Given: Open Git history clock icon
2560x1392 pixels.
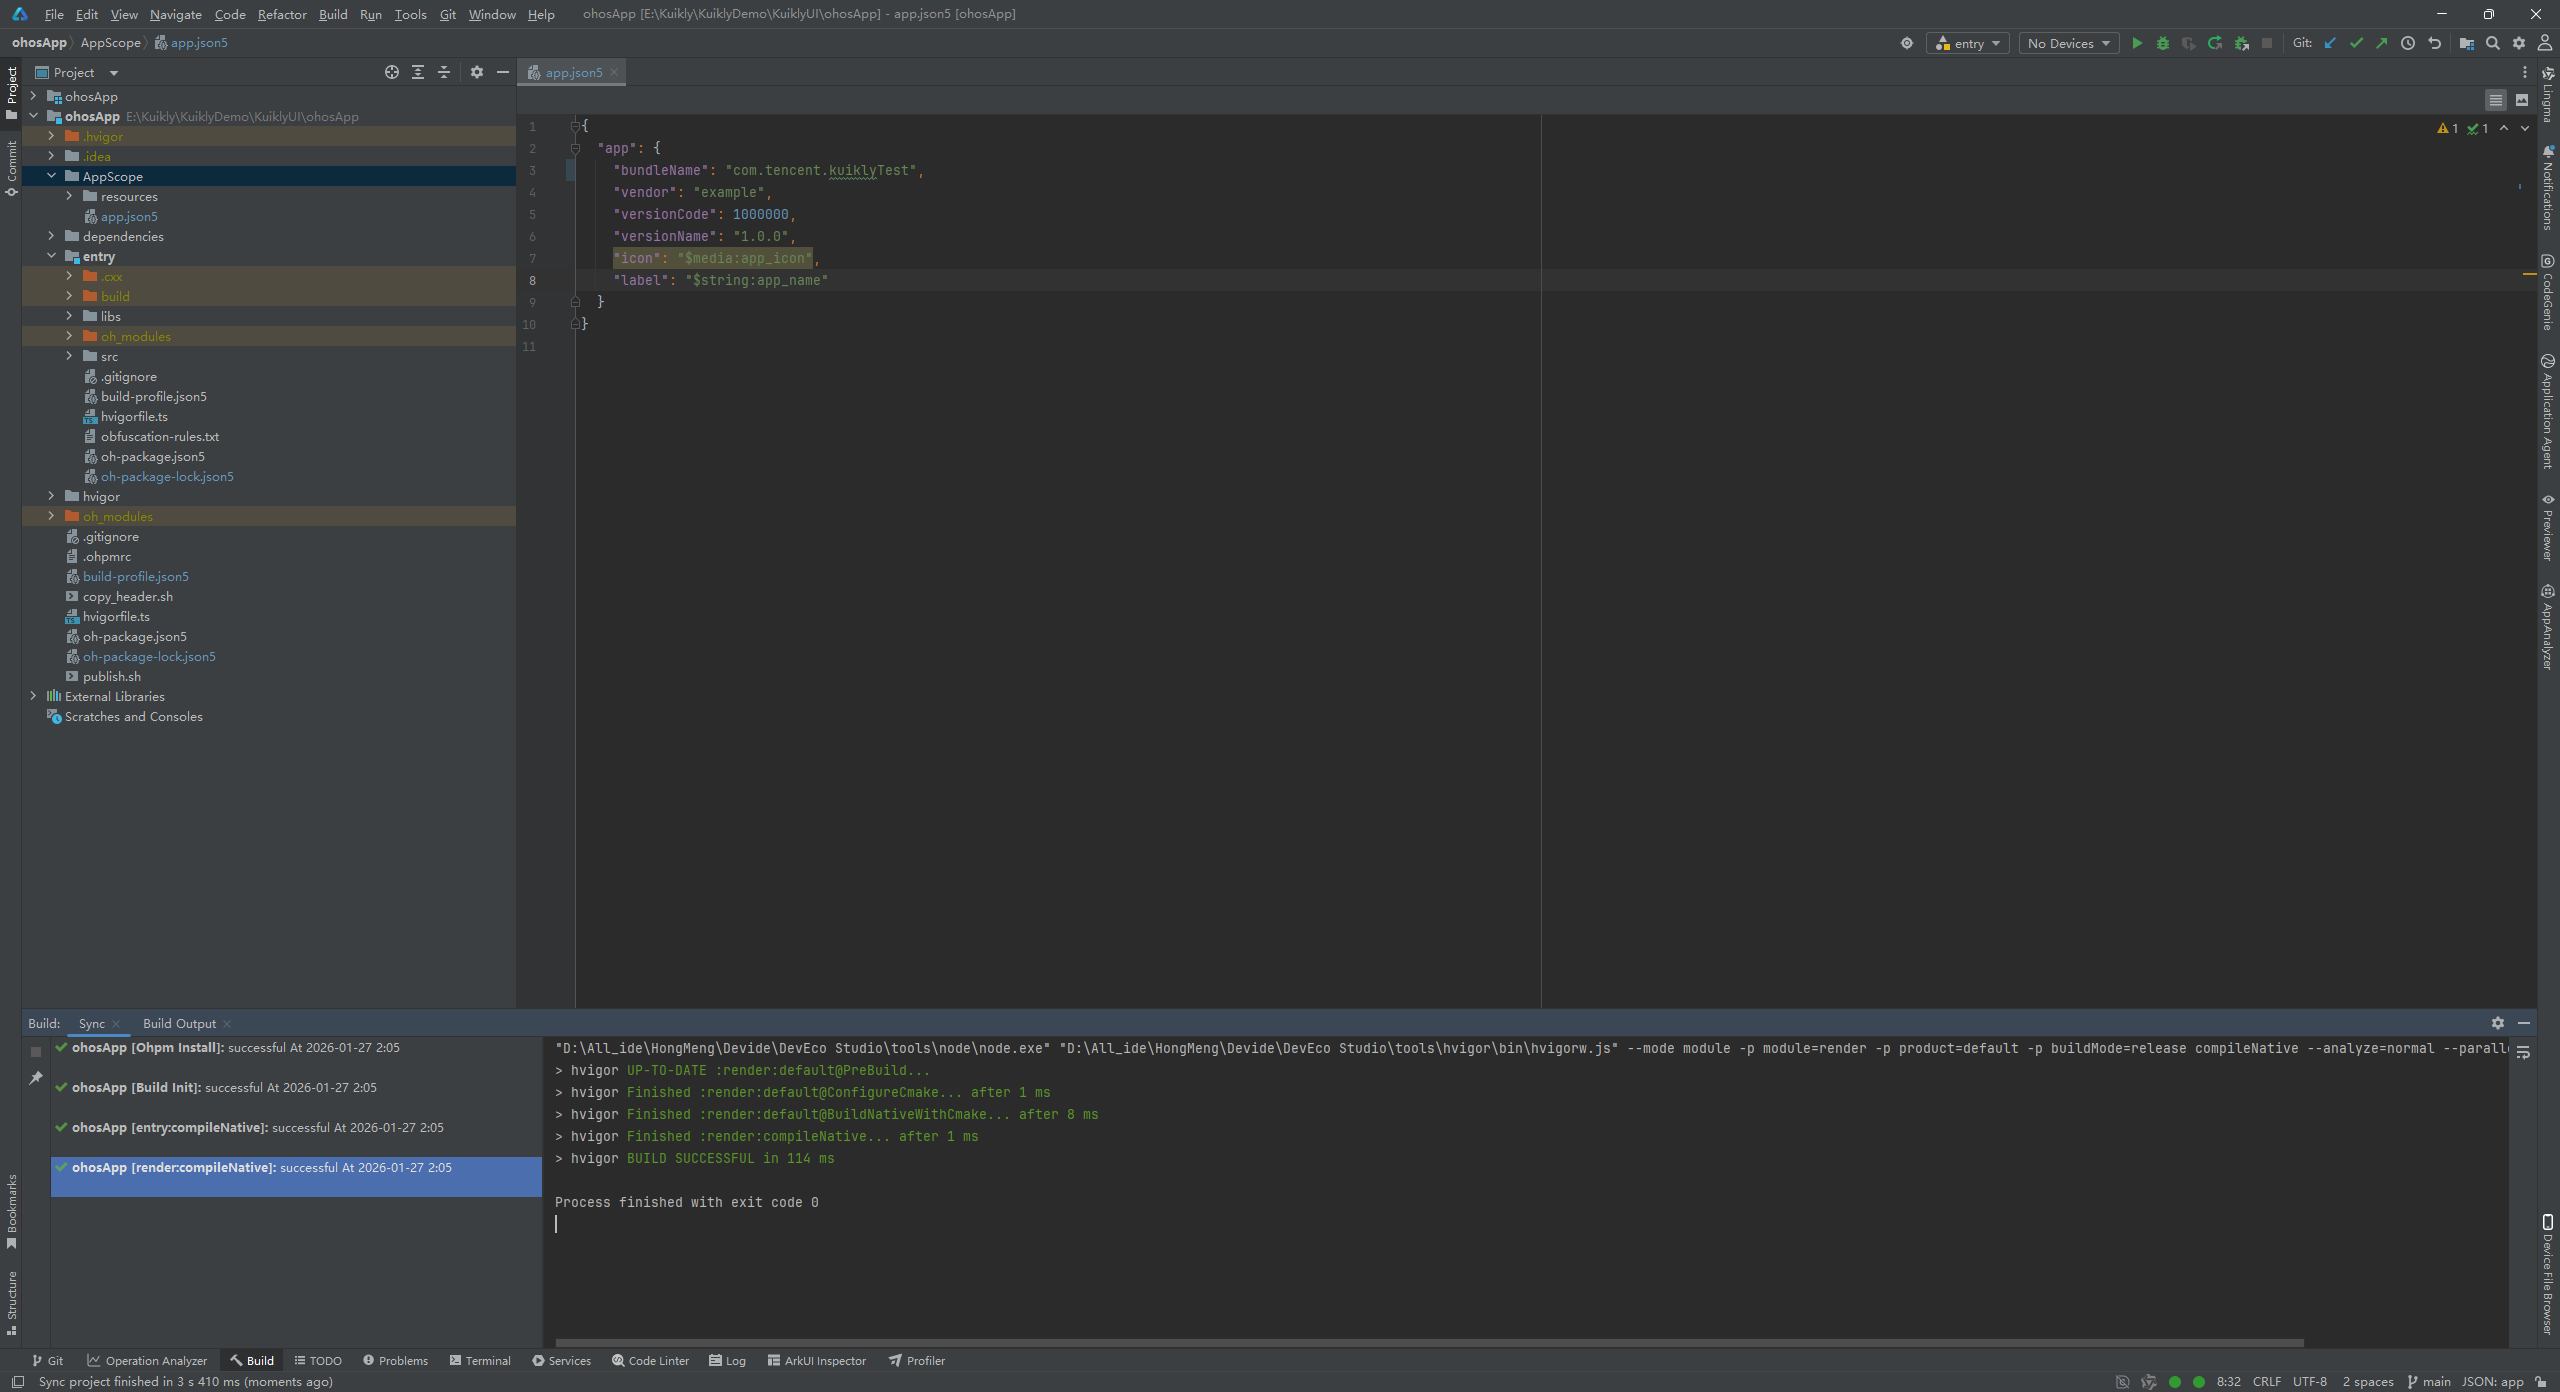Looking at the screenshot, I should click(x=2408, y=43).
